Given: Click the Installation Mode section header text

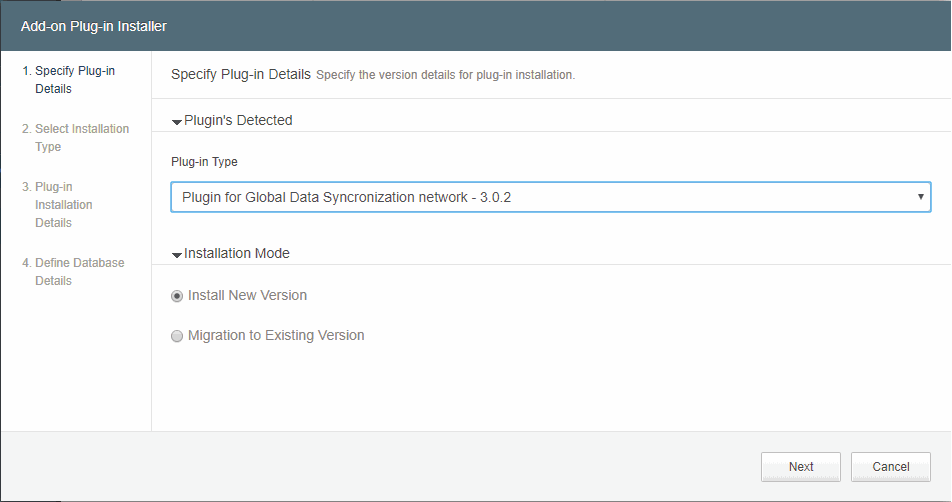Looking at the screenshot, I should click(x=237, y=253).
